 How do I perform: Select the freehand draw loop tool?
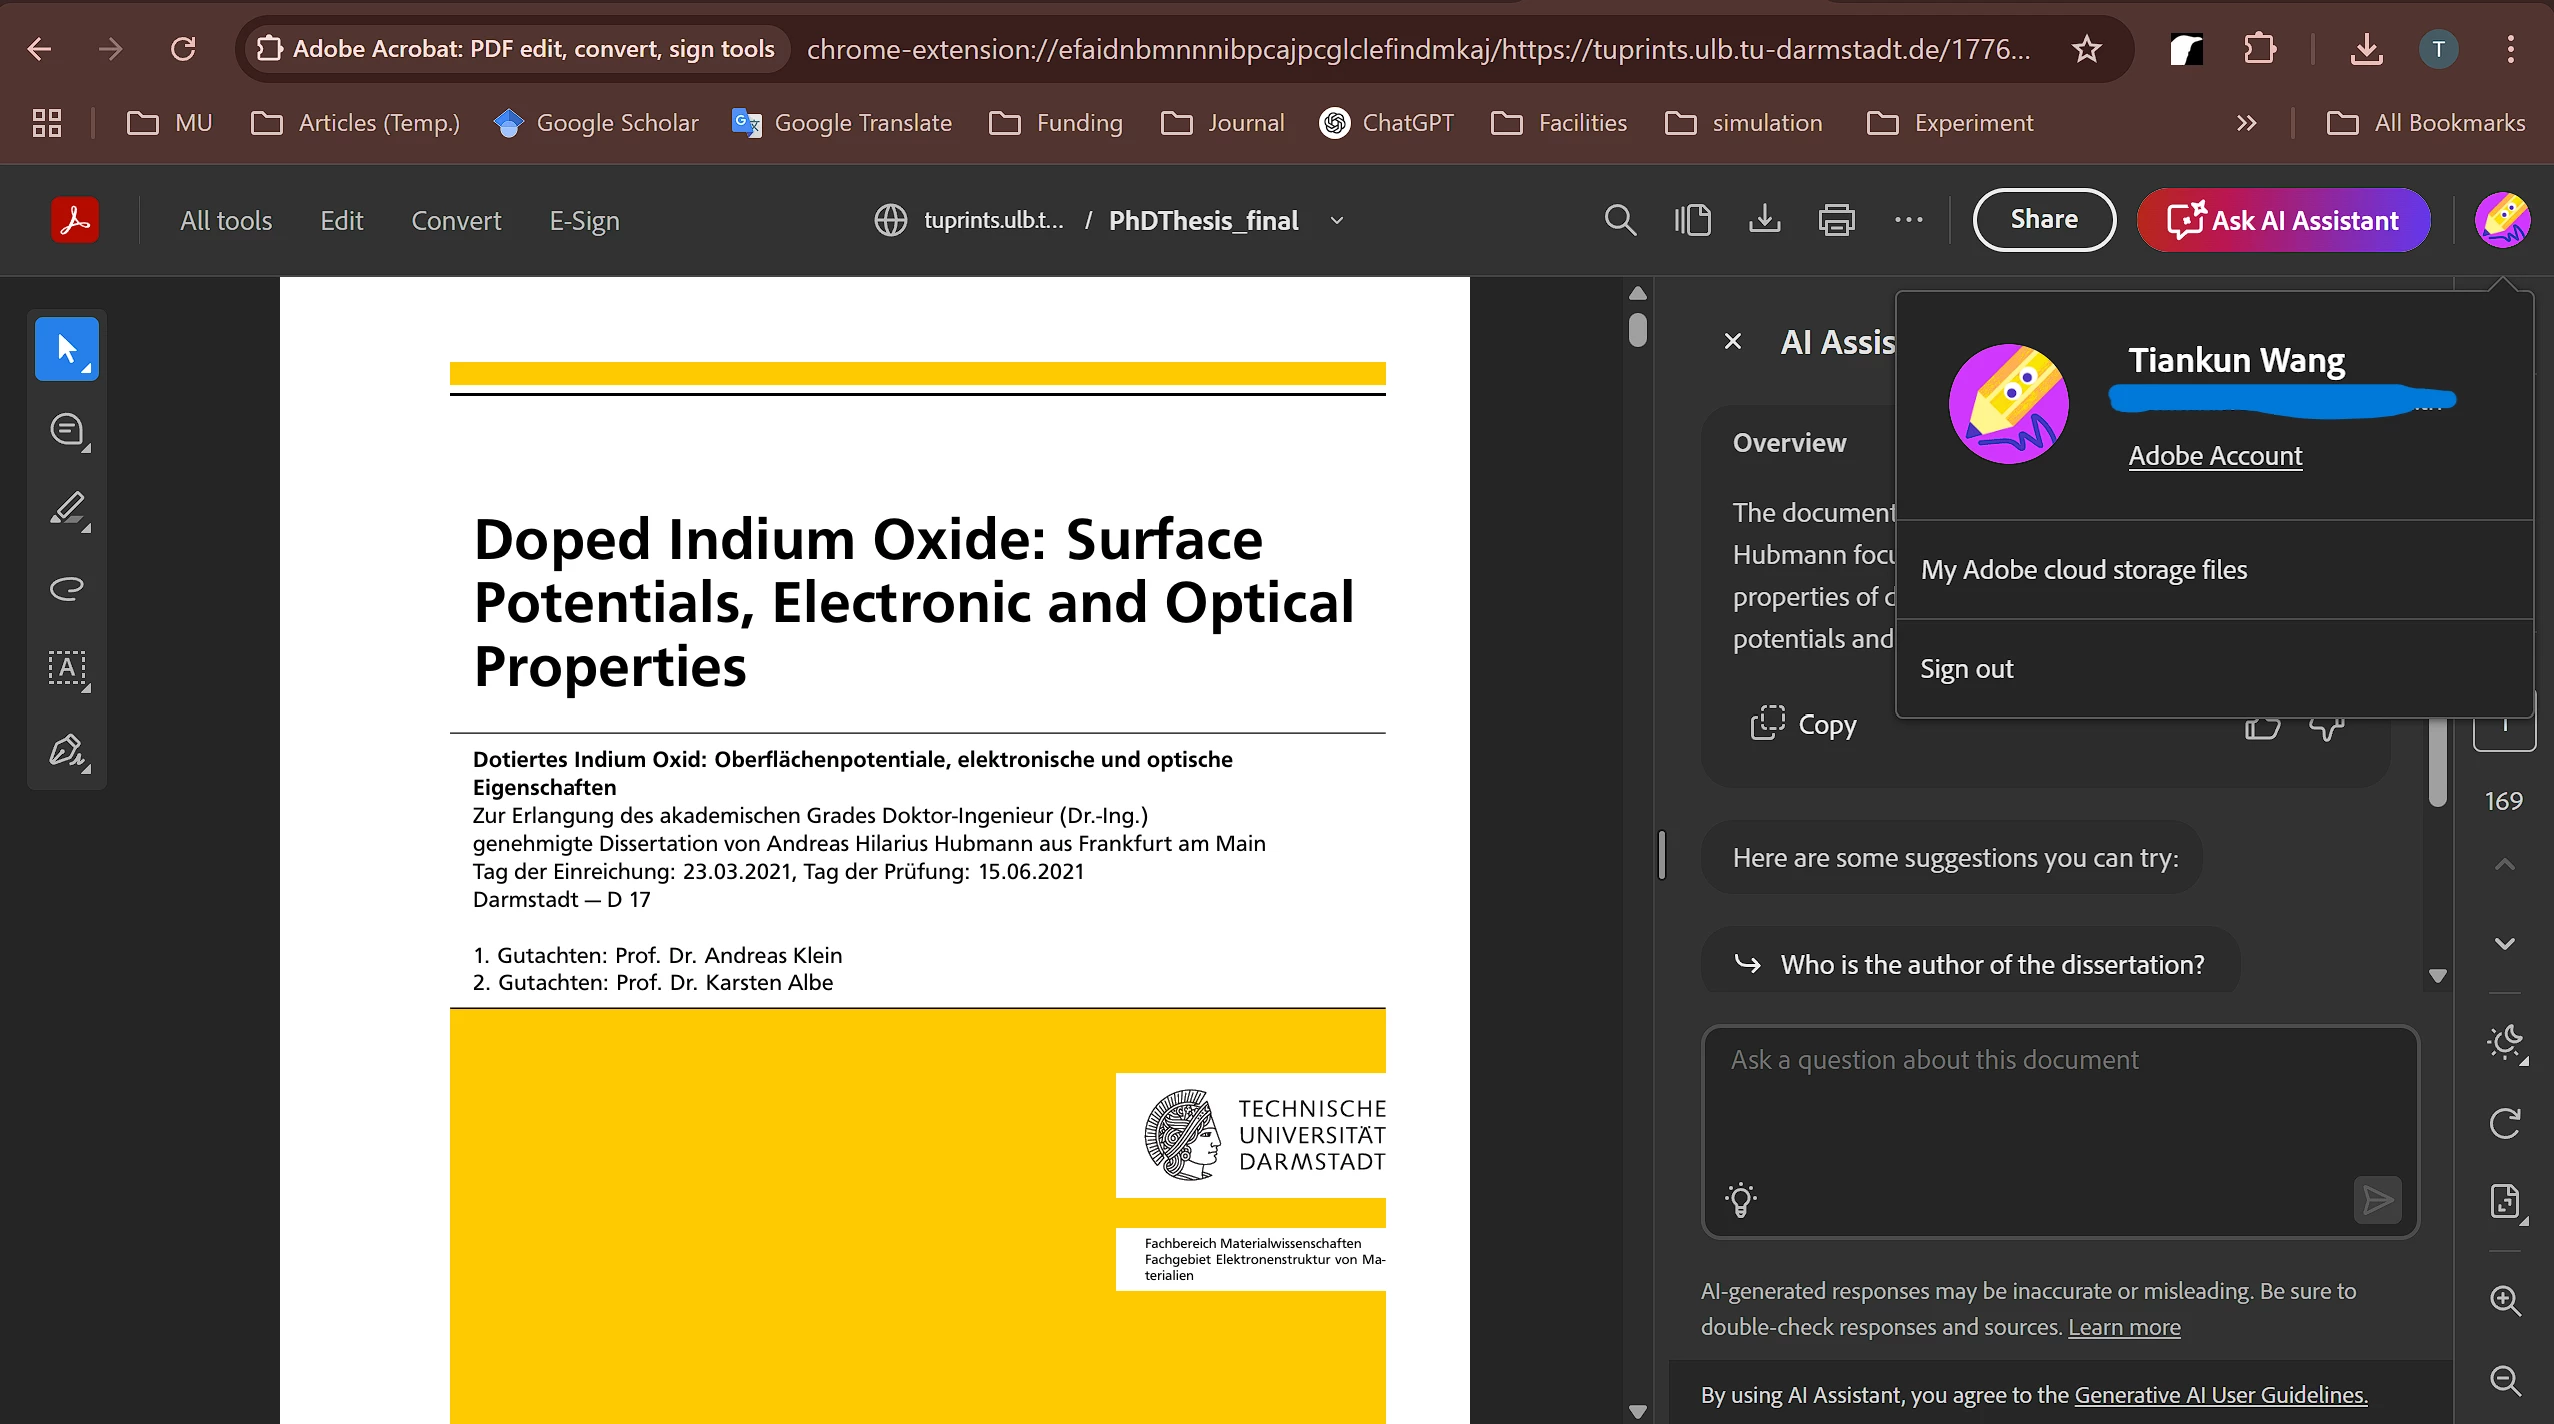tap(67, 588)
